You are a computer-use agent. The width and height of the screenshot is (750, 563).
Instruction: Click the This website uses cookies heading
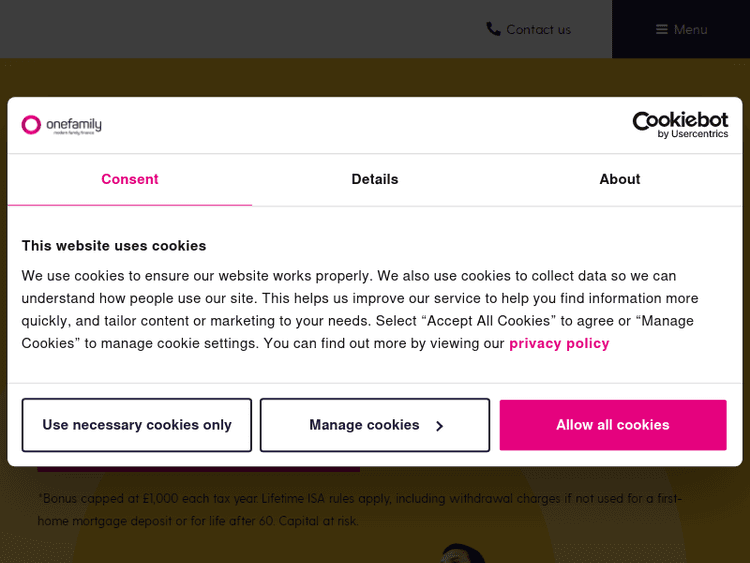pos(114,245)
